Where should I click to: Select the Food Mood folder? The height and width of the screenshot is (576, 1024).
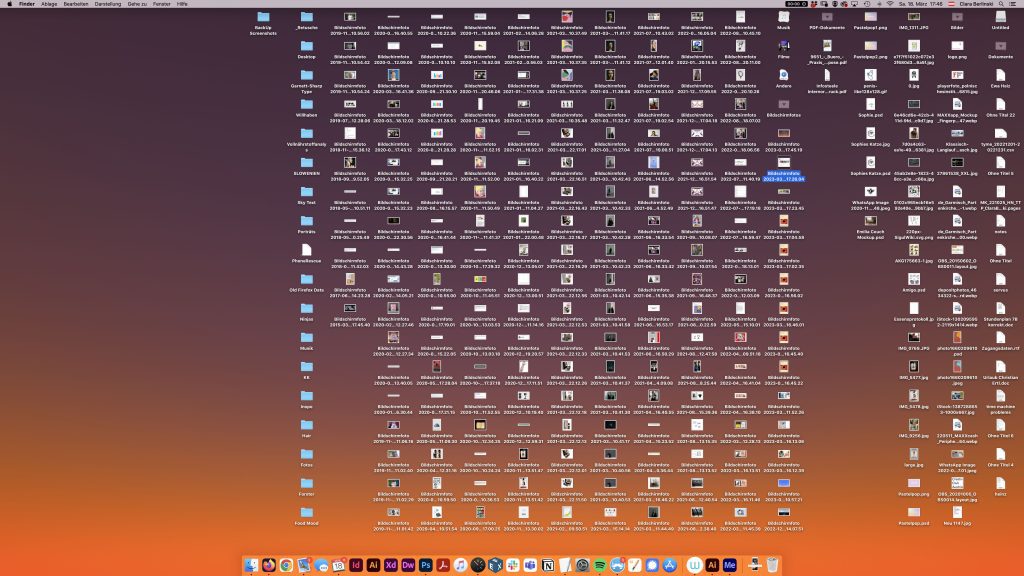[x=306, y=511]
